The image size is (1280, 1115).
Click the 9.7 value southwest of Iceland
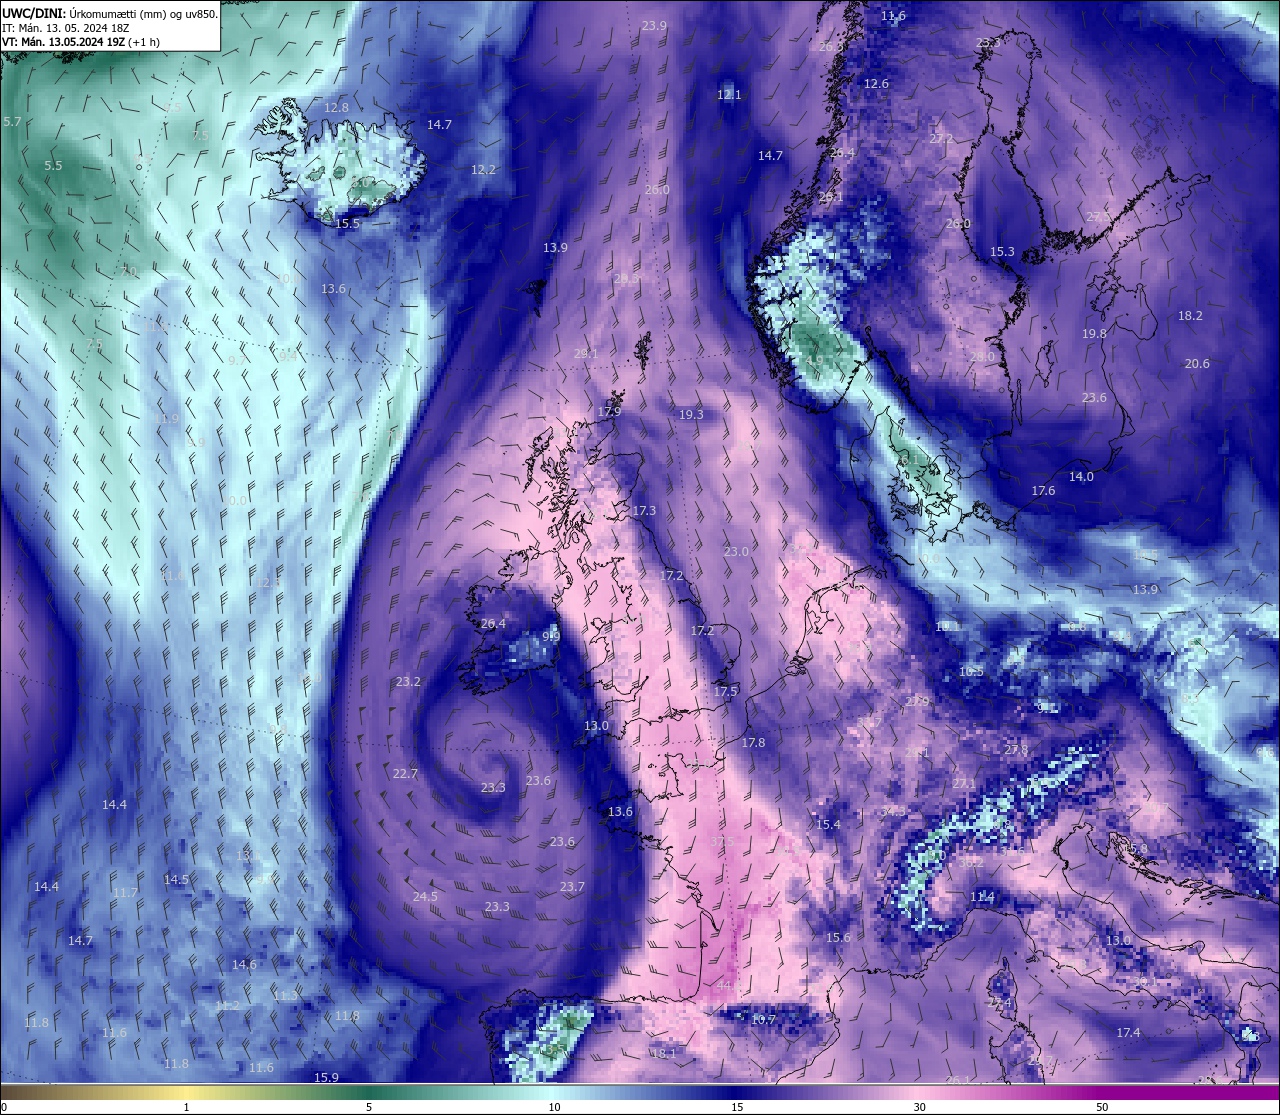point(236,361)
